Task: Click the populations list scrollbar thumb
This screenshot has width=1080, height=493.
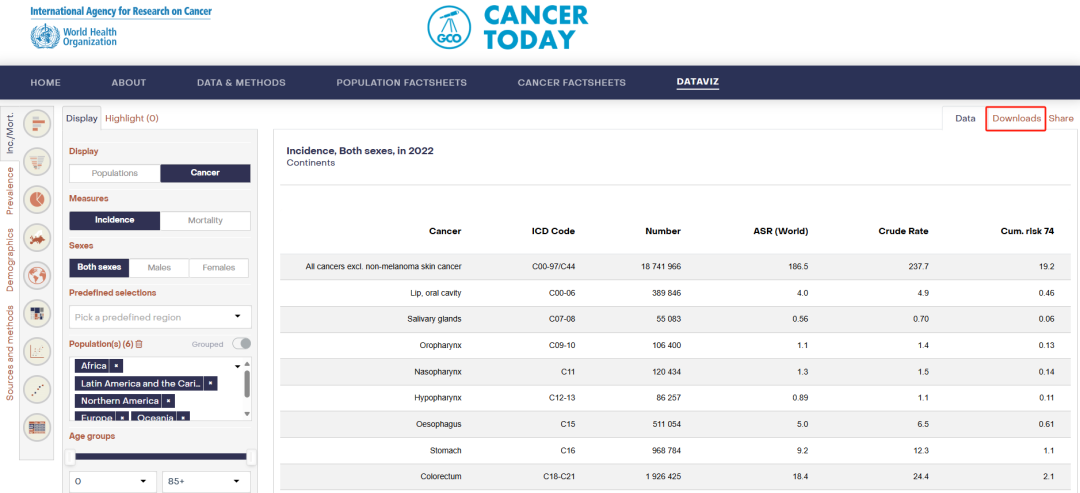Action: pyautogui.click(x=247, y=384)
